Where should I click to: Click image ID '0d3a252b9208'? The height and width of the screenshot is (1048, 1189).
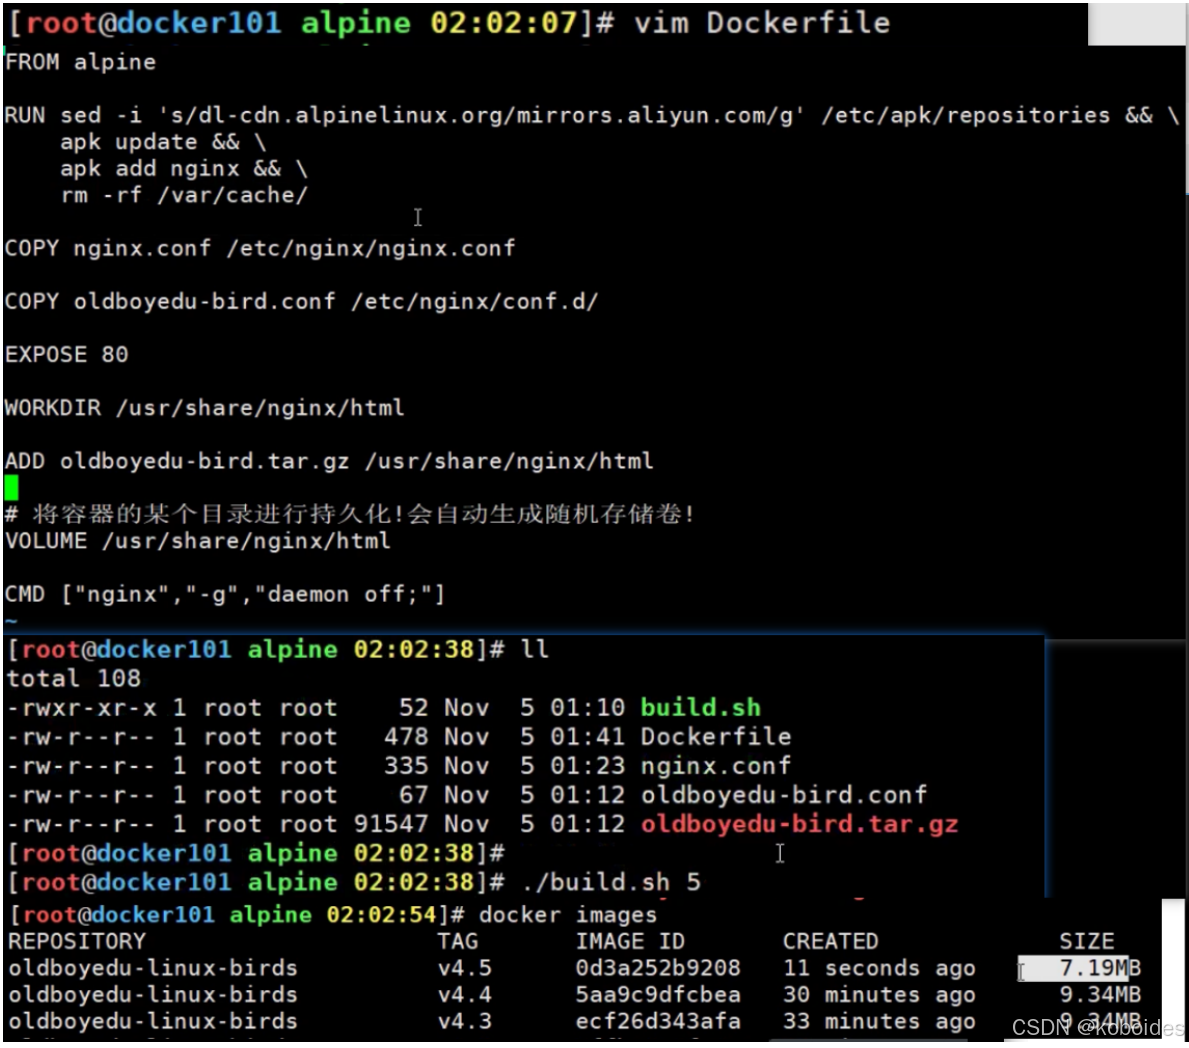click(x=658, y=968)
